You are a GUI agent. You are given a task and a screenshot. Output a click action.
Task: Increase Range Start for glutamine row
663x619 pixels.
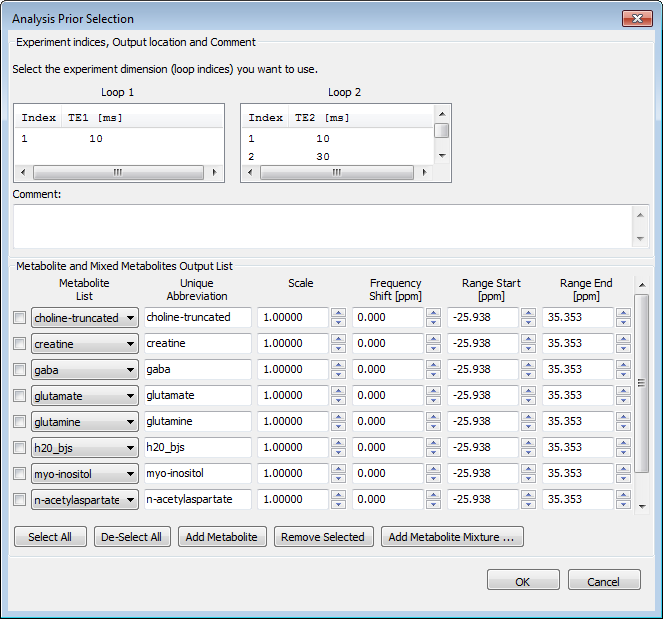click(529, 417)
